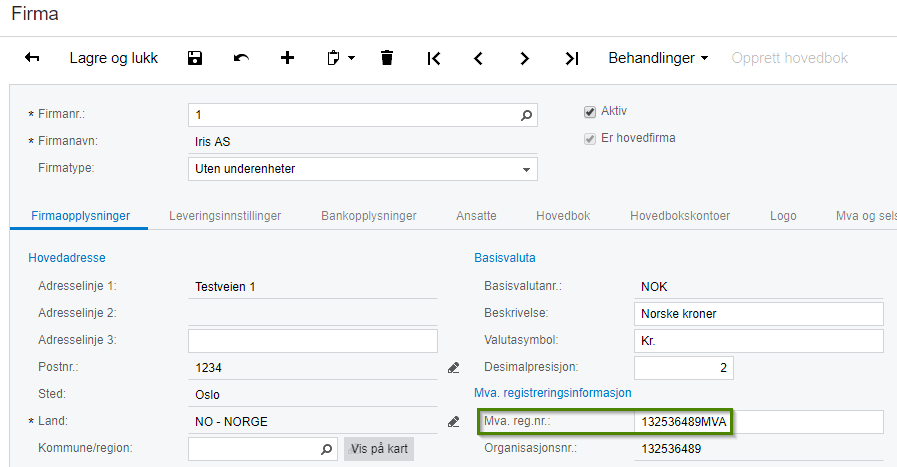The width and height of the screenshot is (897, 467).
Task: Click the Lagre og lukk button
Action: coord(114,58)
